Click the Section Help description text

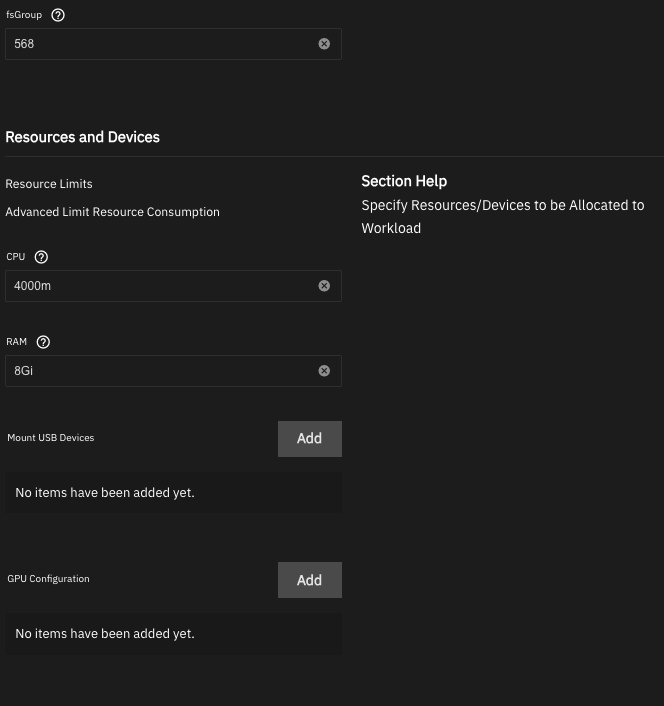click(x=503, y=217)
